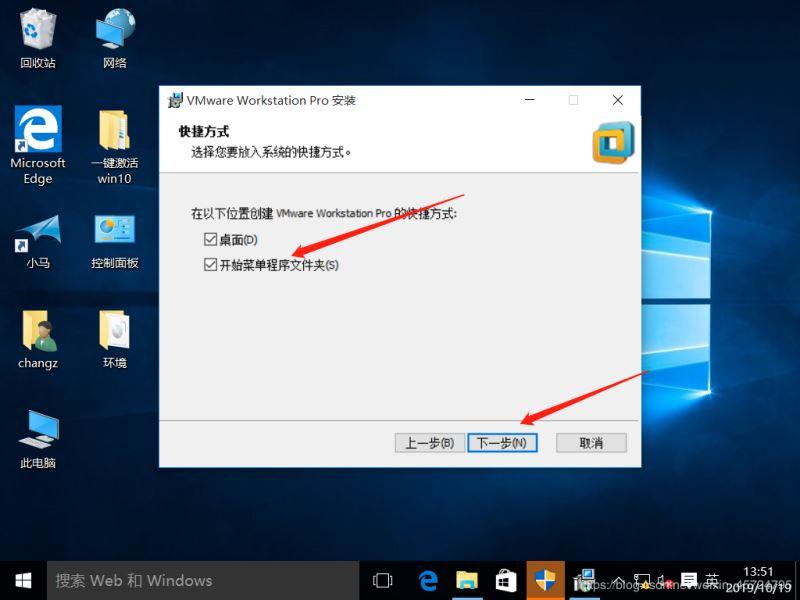Open the Start menu

click(22, 580)
